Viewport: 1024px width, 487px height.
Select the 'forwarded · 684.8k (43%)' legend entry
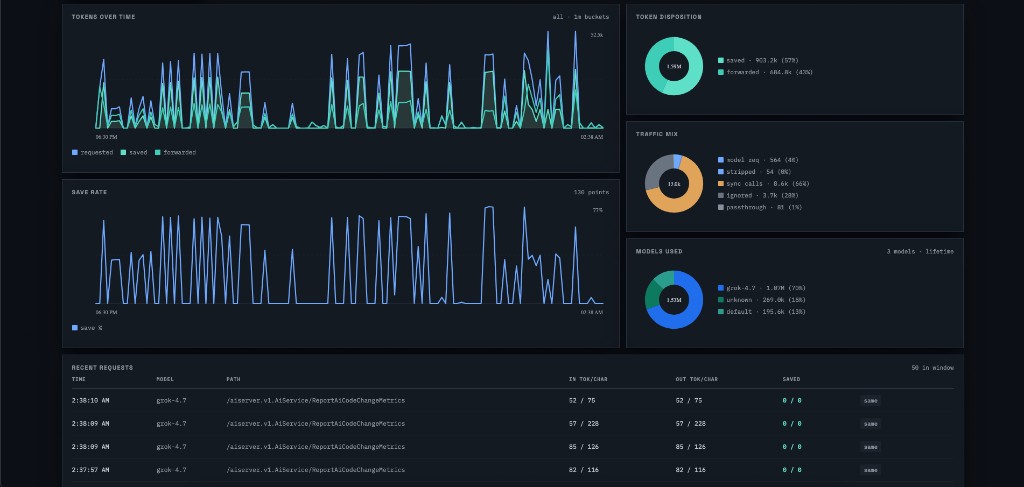point(765,72)
